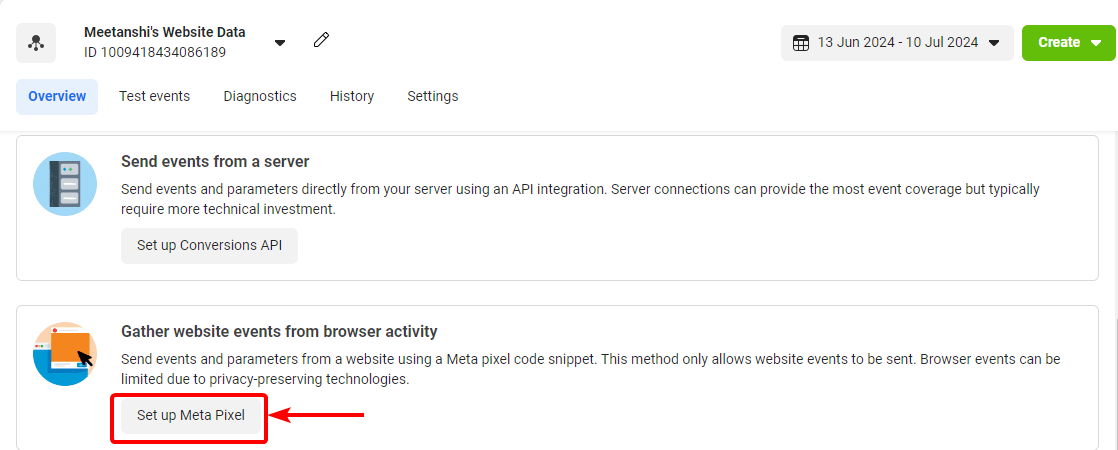Click the Meetanshi's Website Data title
The height and width of the screenshot is (450, 1118).
tap(165, 32)
